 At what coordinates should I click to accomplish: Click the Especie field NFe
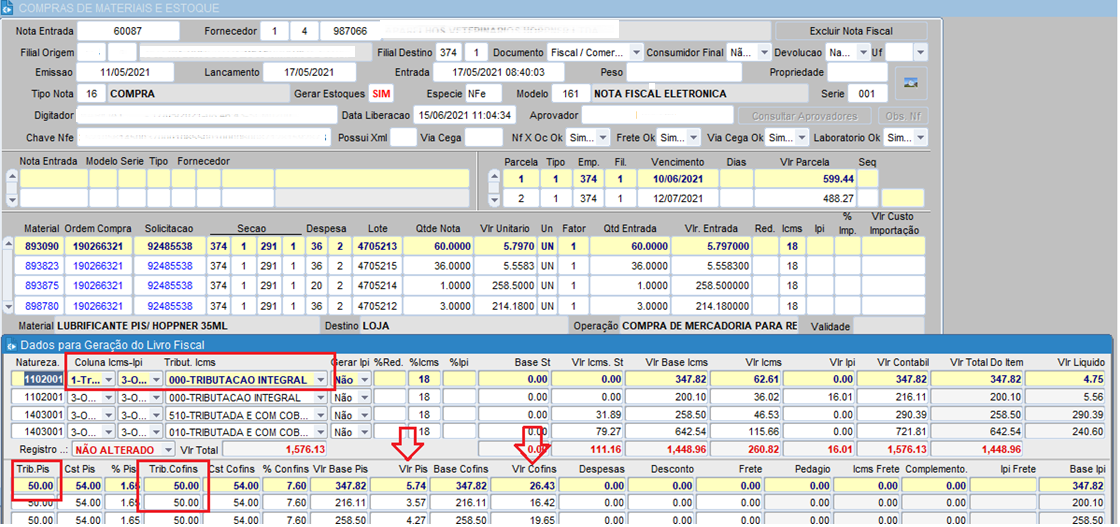coord(484,94)
